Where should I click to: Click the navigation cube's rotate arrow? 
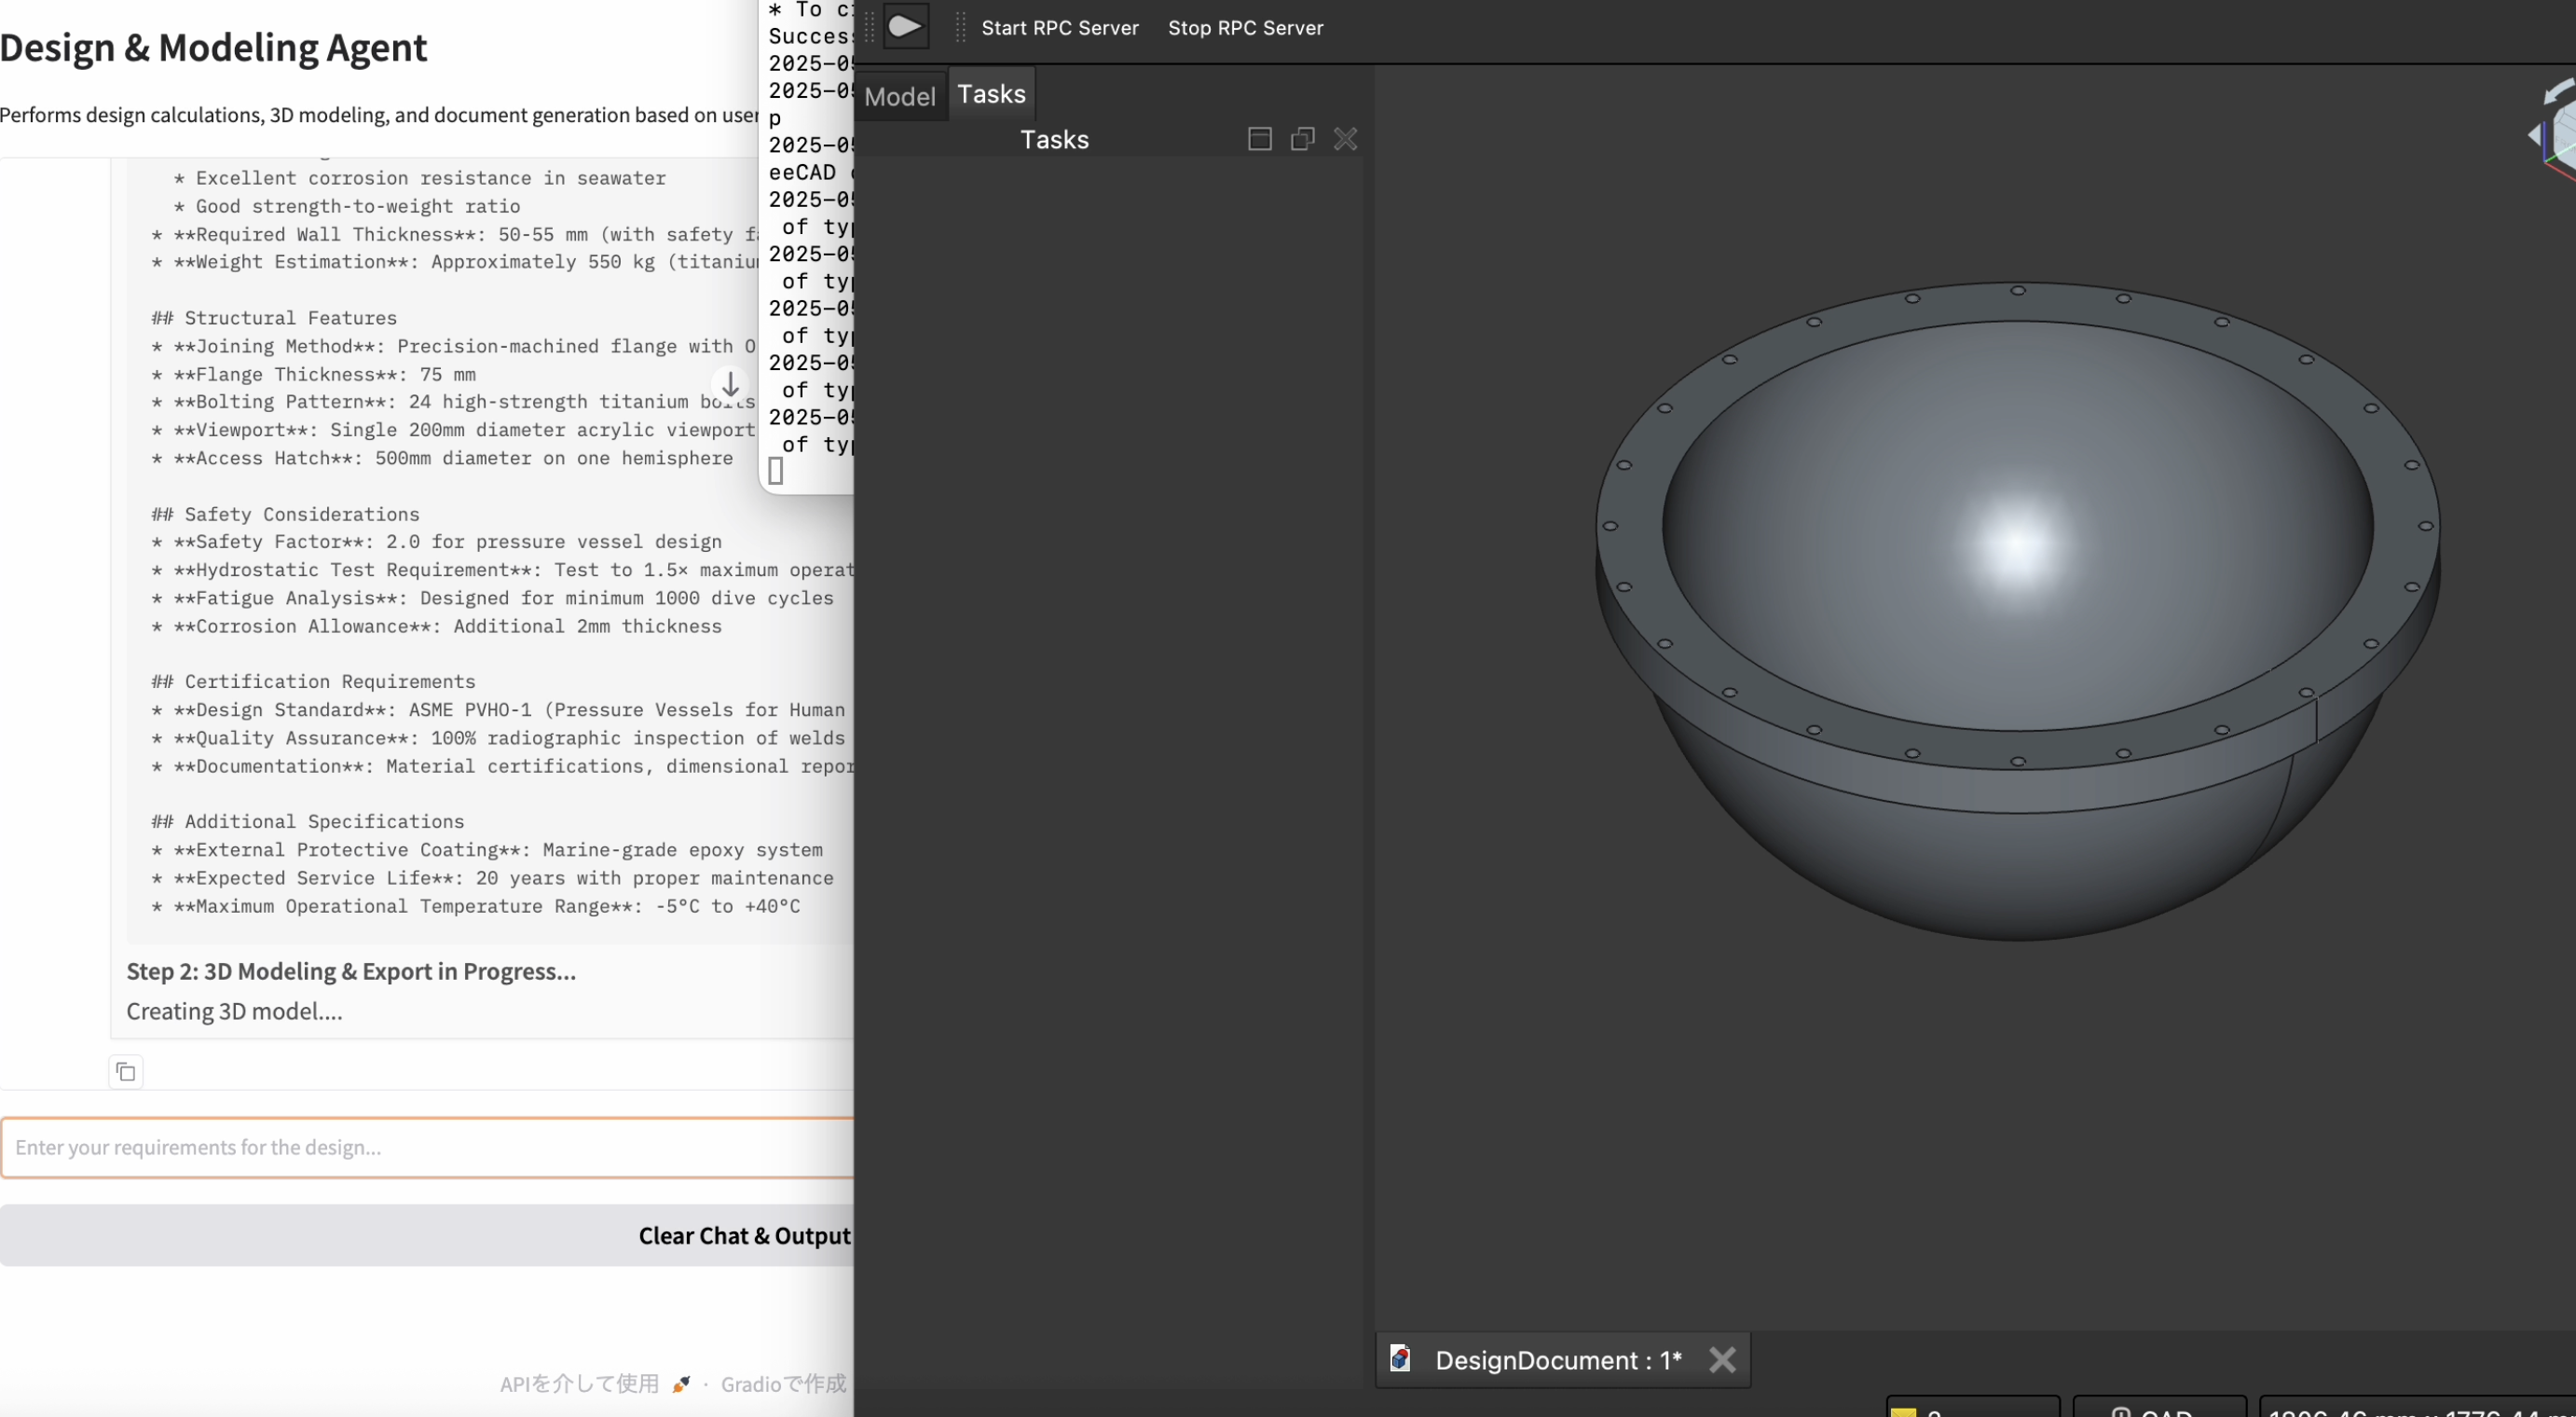[x=2558, y=92]
